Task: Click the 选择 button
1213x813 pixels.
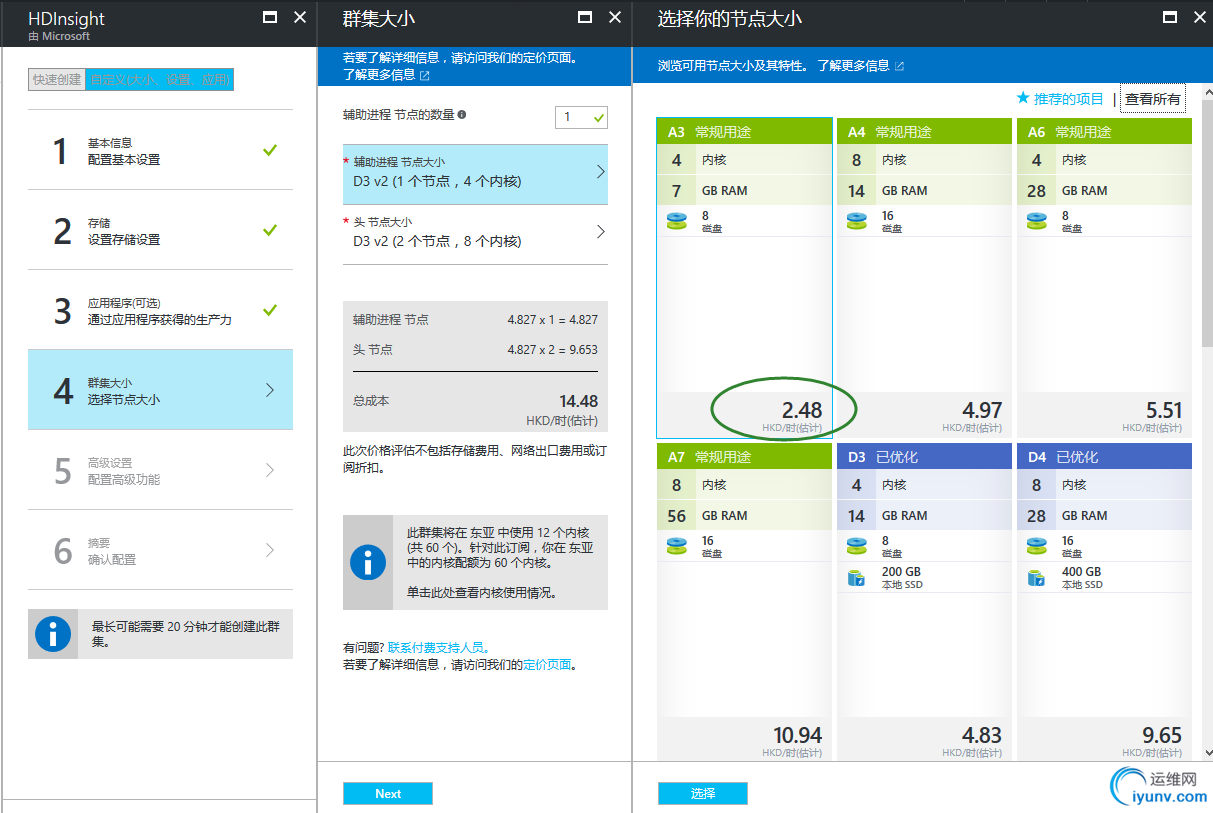Action: click(x=703, y=793)
